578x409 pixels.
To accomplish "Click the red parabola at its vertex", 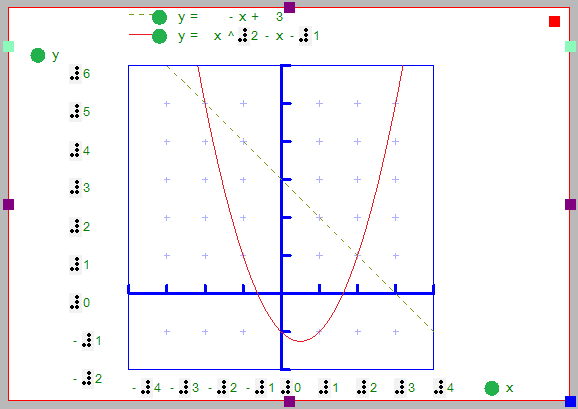I will (x=300, y=341).
